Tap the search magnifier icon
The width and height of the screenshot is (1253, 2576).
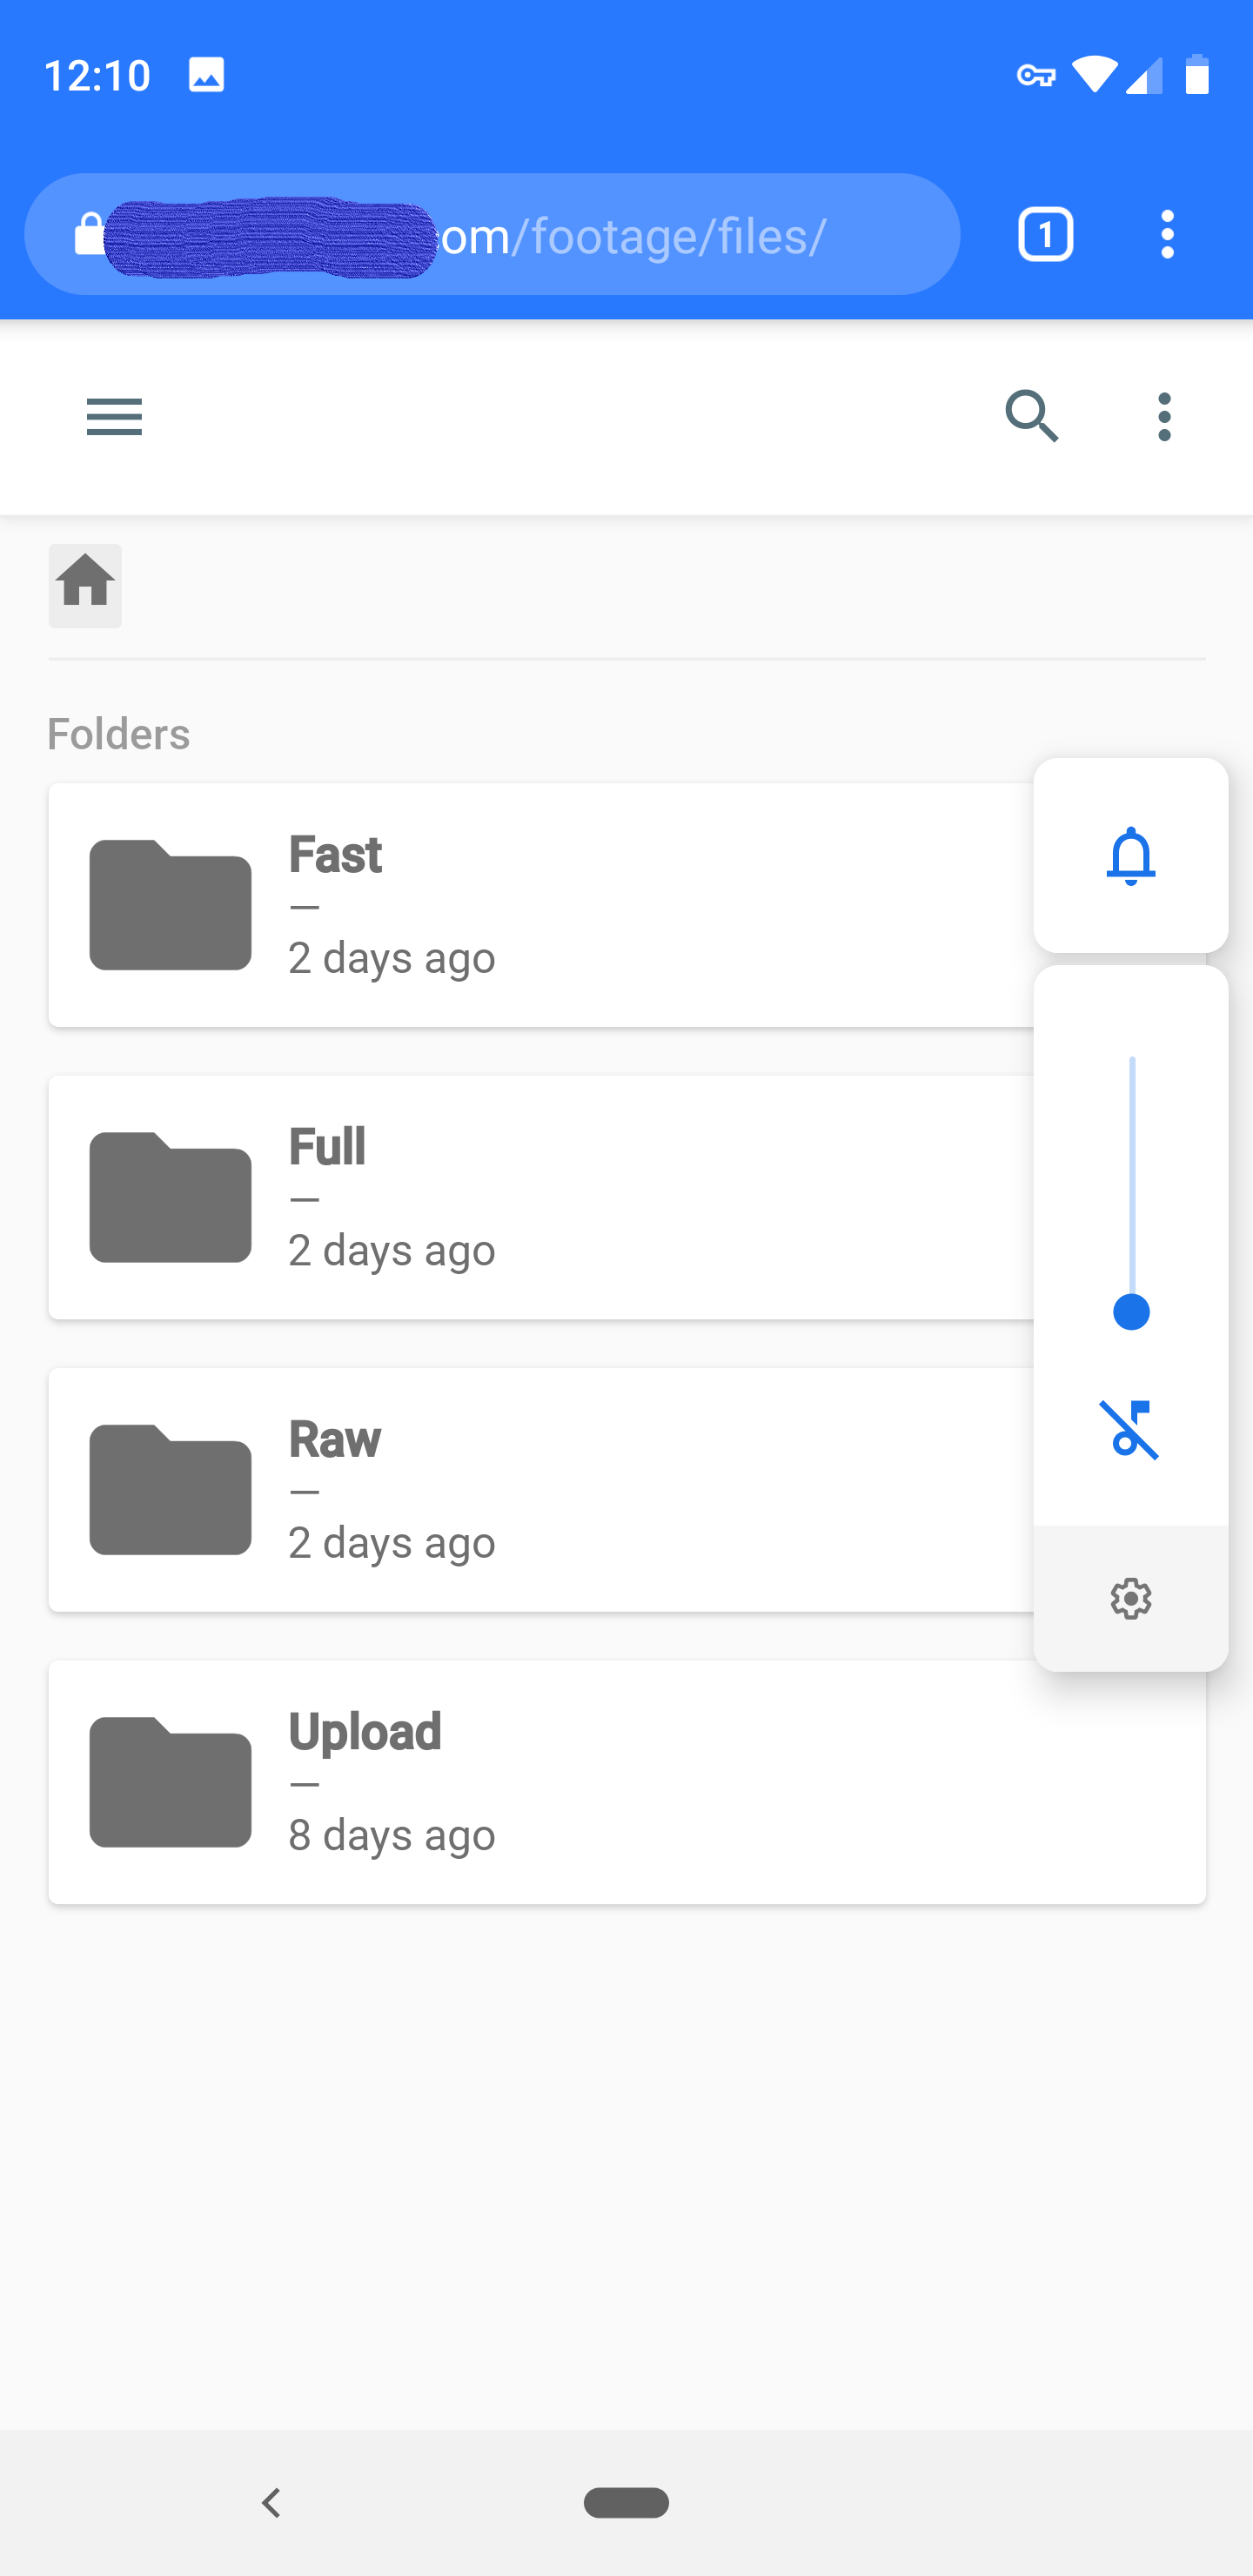pyautogui.click(x=1031, y=416)
